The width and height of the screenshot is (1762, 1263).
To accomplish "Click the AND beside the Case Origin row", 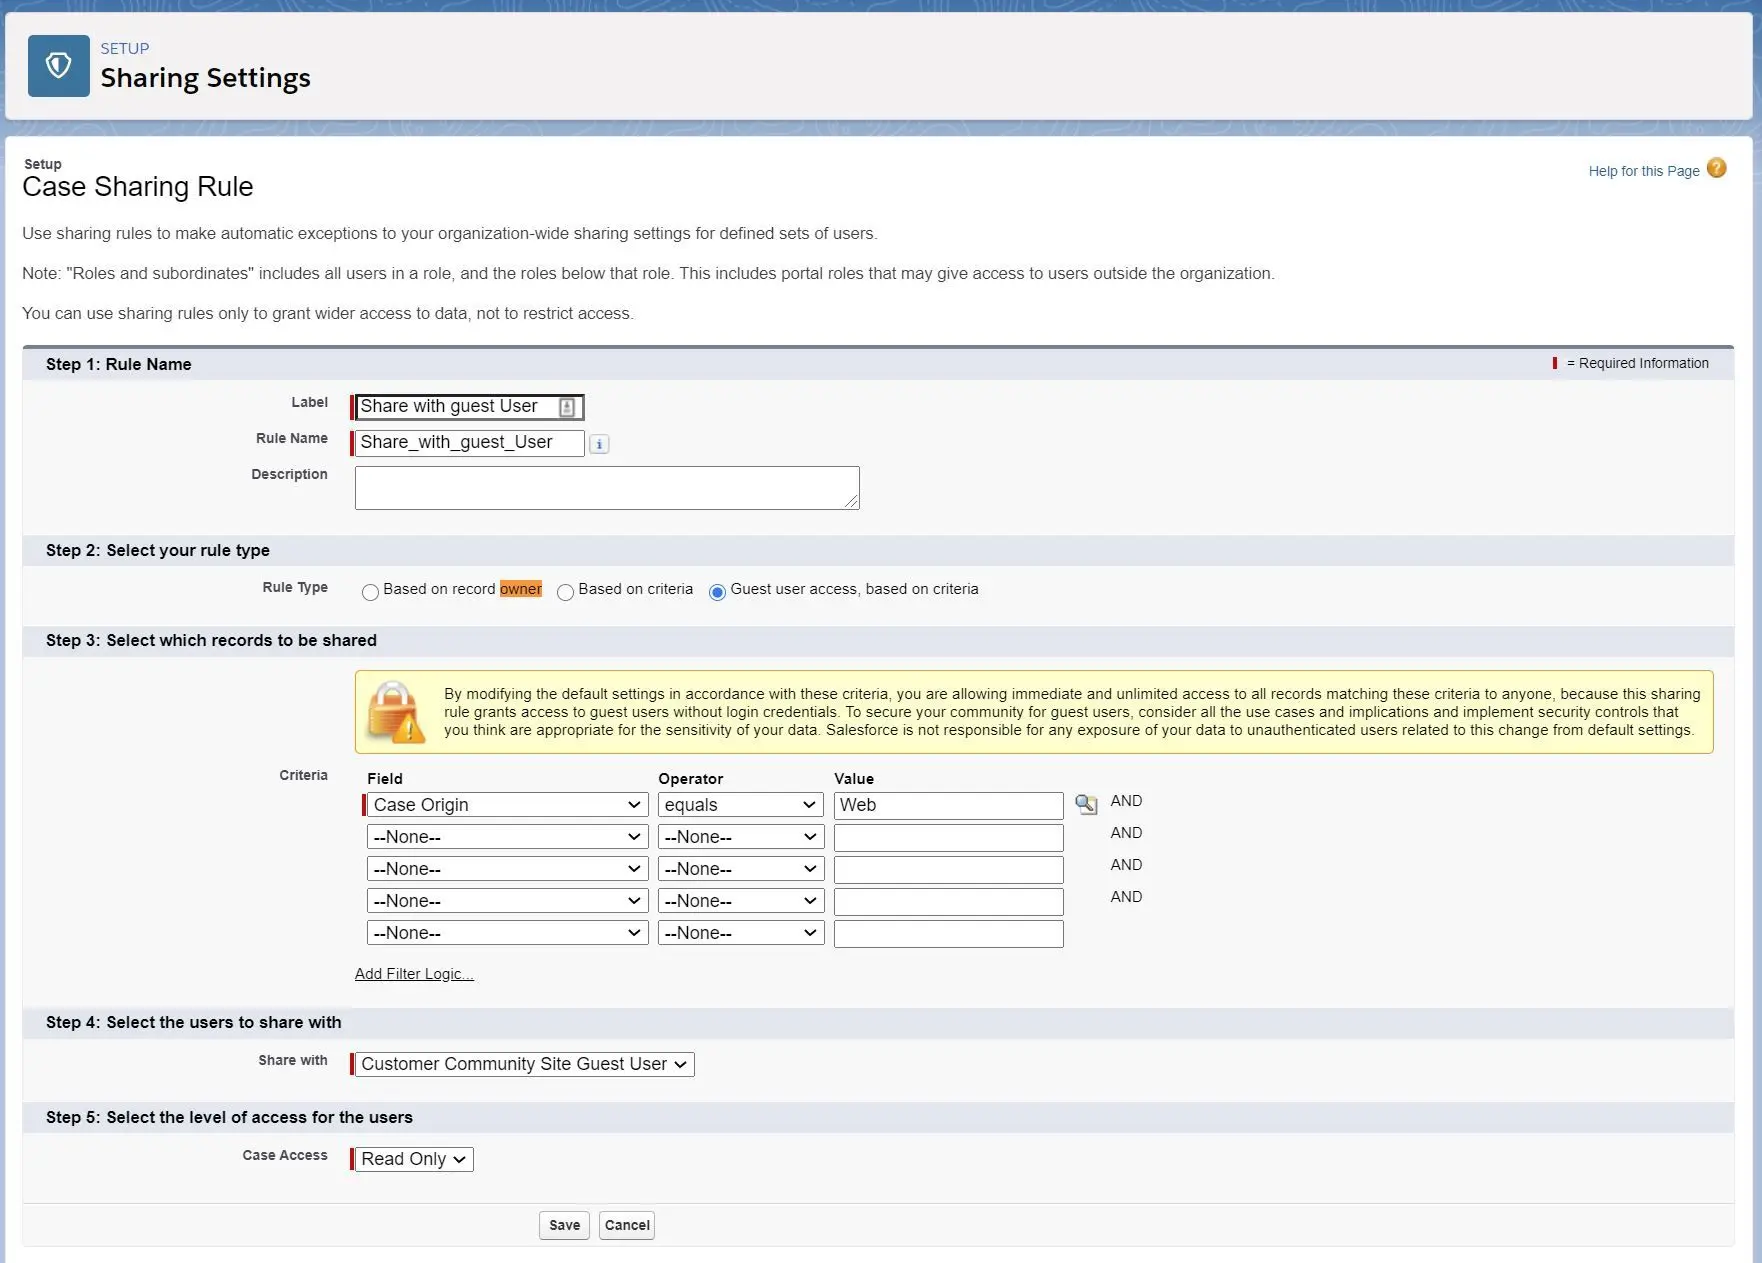I will tap(1126, 801).
